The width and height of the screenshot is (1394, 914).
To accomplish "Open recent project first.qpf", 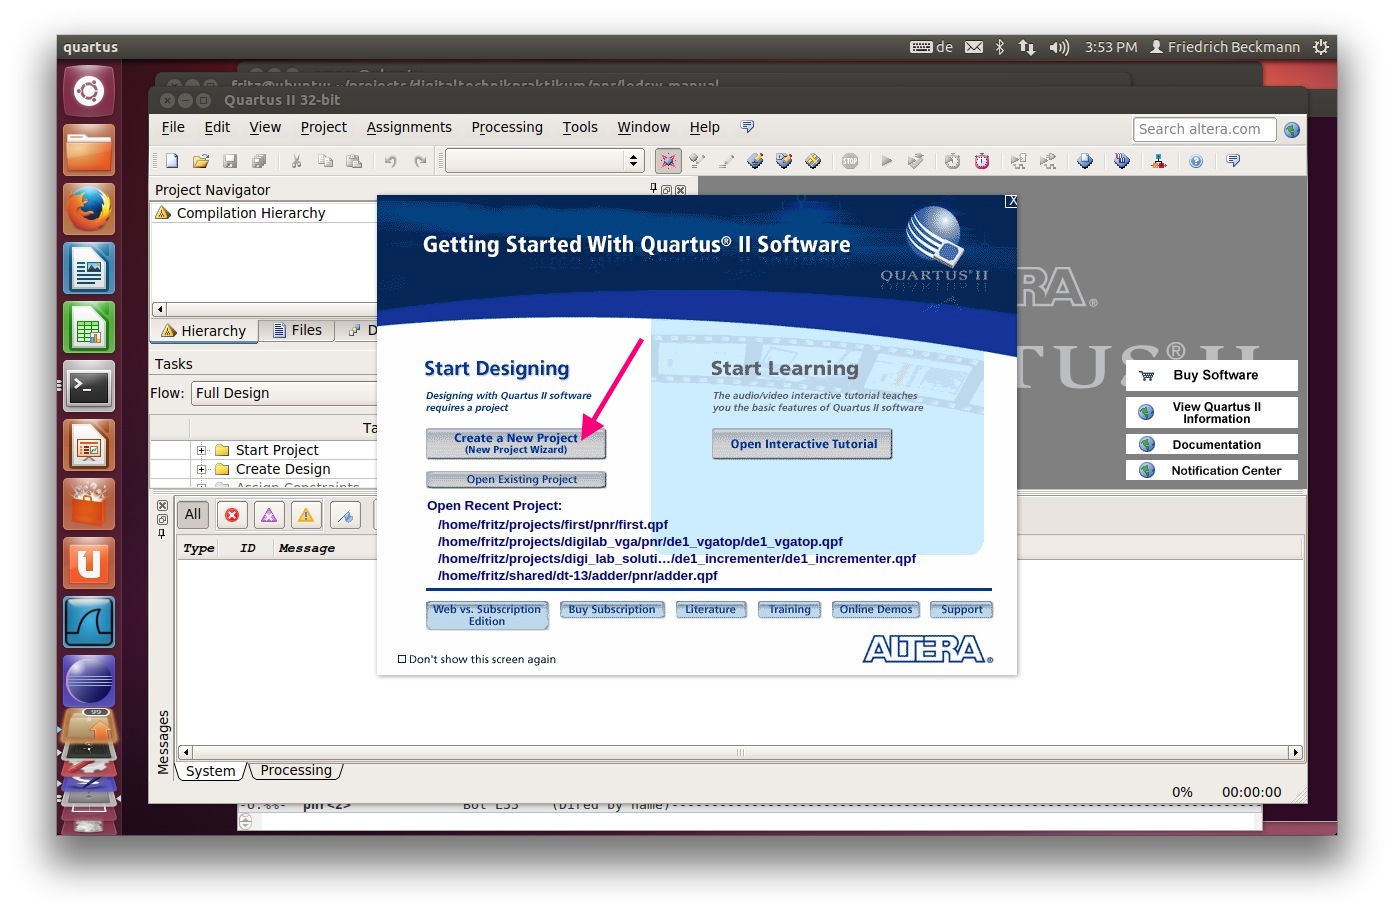I will [x=552, y=524].
